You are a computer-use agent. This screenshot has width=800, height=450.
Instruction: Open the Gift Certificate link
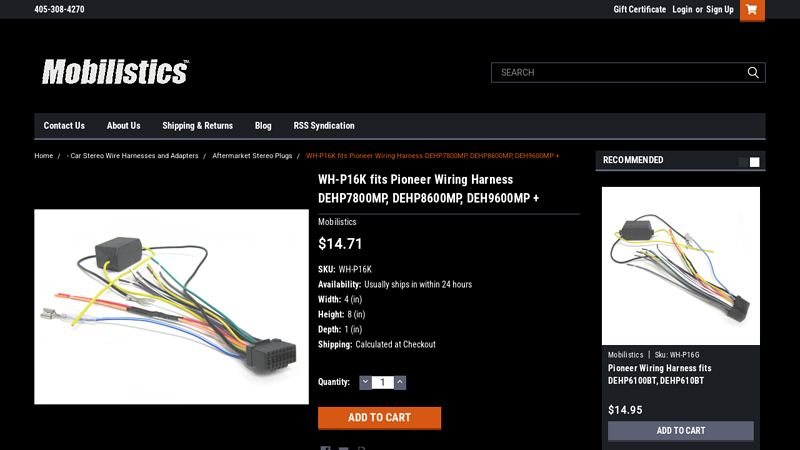coord(640,9)
